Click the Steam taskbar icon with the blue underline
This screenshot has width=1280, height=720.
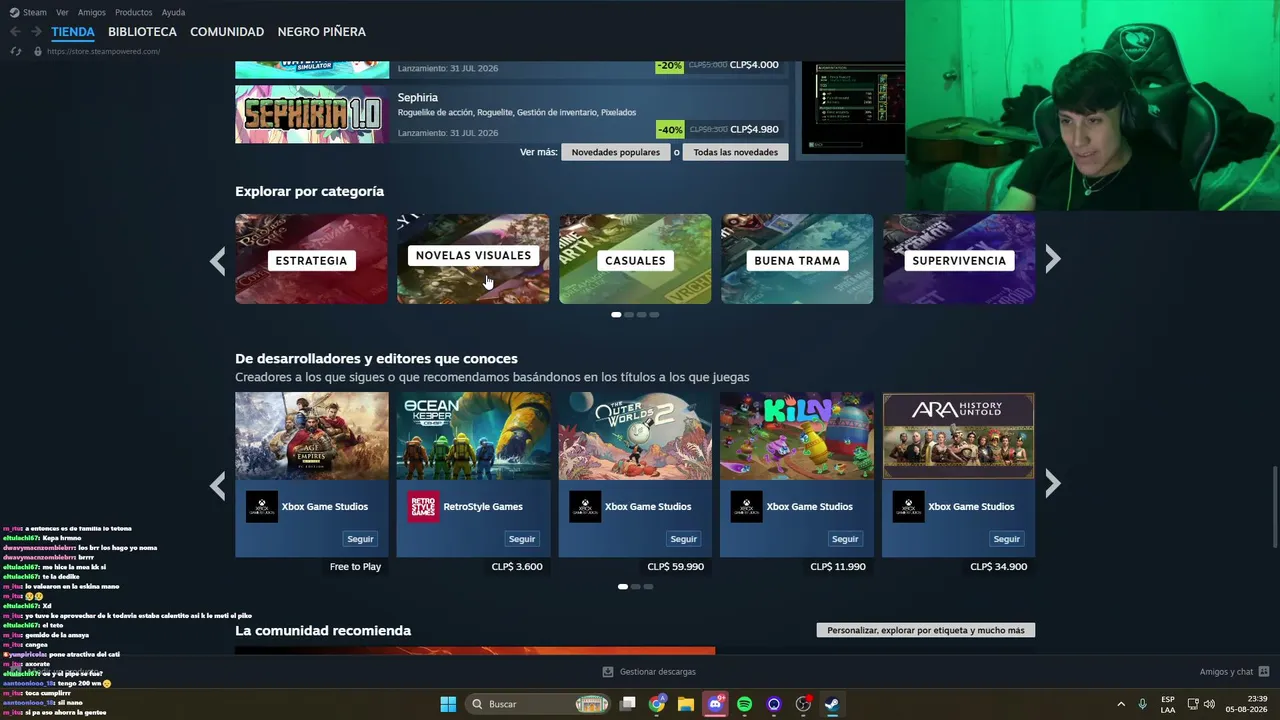pos(832,704)
